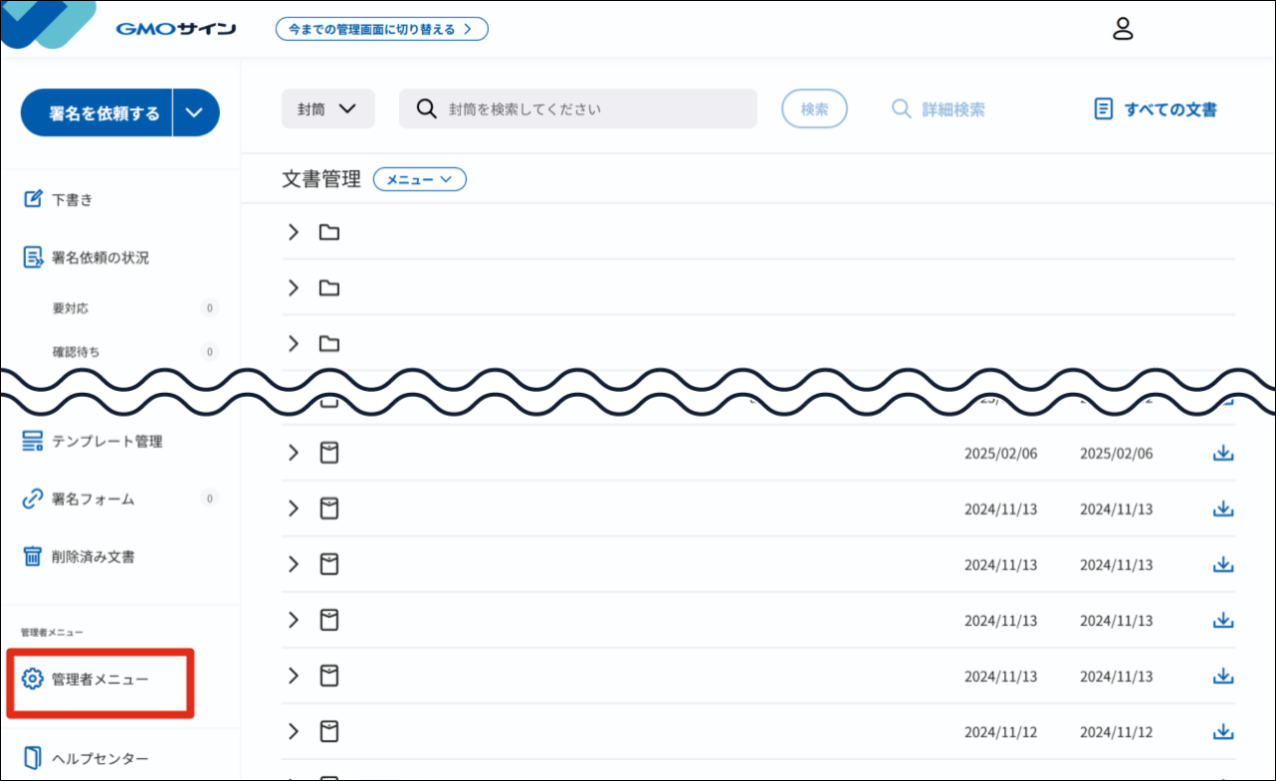The width and height of the screenshot is (1276, 781).
Task: Expand the 2025/02/06 envelope row
Action: tap(293, 453)
